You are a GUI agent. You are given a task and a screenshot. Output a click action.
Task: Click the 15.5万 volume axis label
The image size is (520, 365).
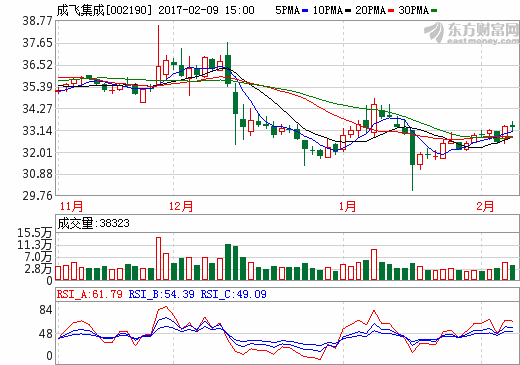click(x=35, y=233)
